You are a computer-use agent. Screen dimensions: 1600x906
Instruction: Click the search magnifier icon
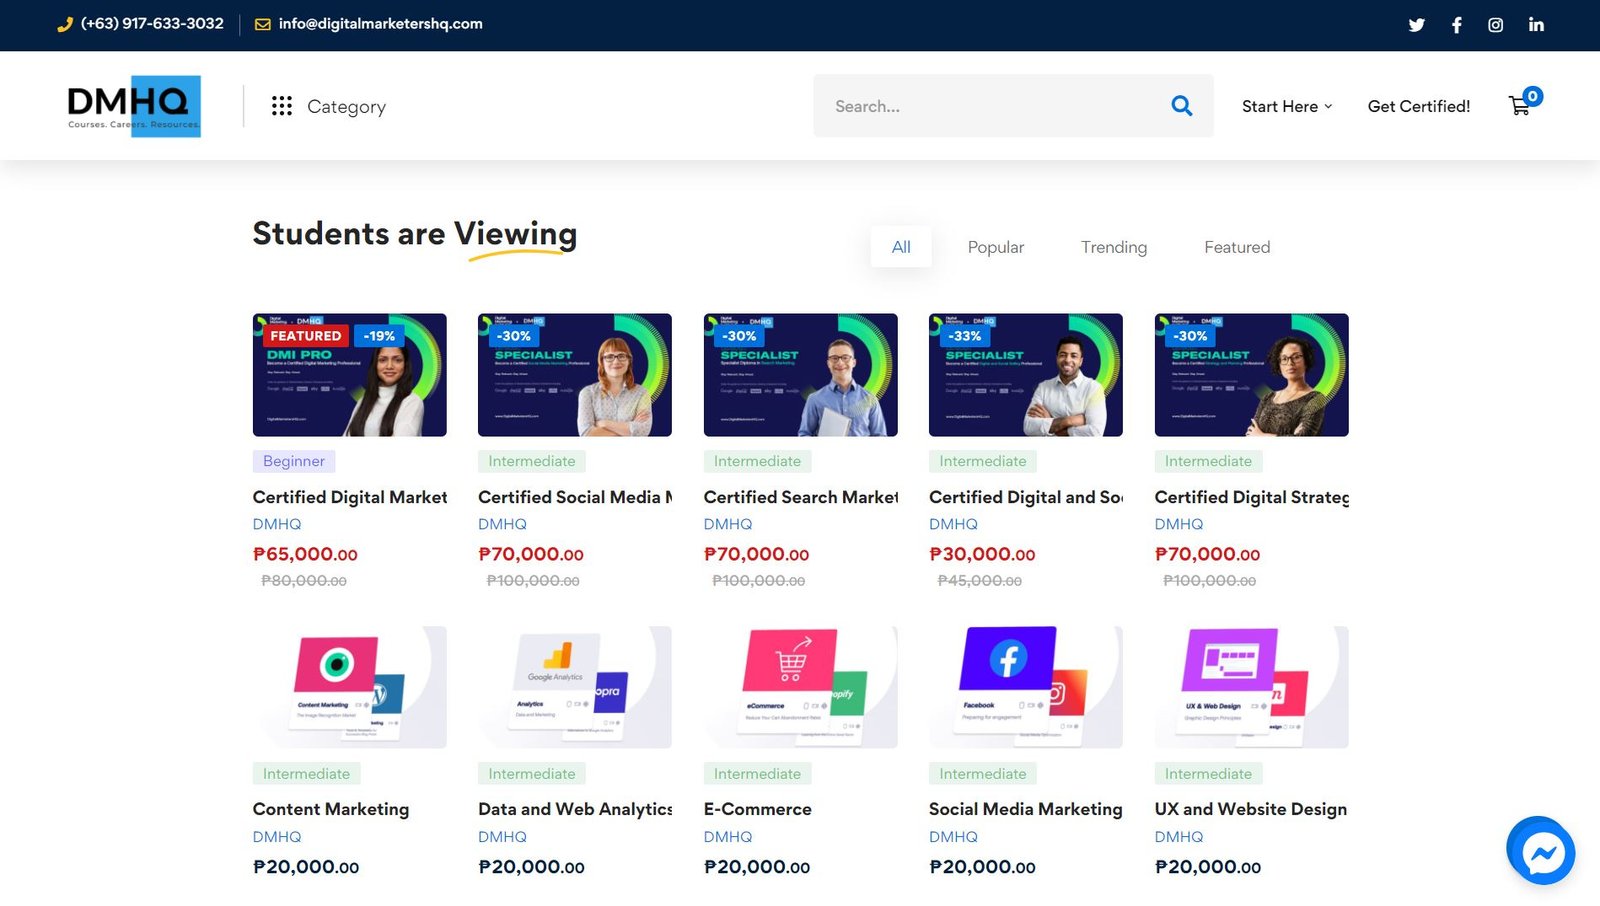click(1181, 106)
